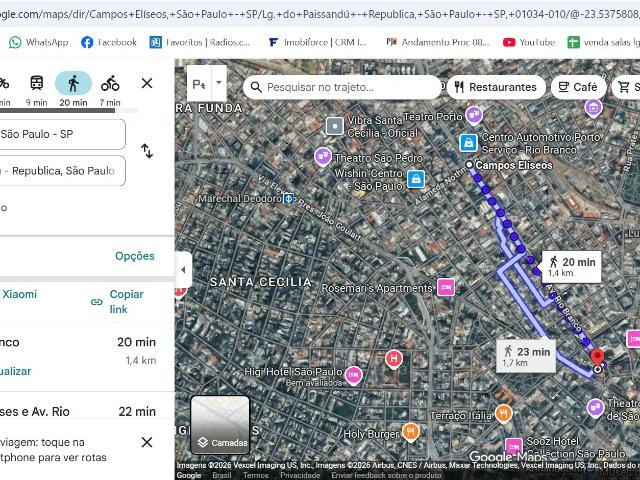Click the Campos Elíseos origin point
The image size is (640, 480).
pos(469,164)
